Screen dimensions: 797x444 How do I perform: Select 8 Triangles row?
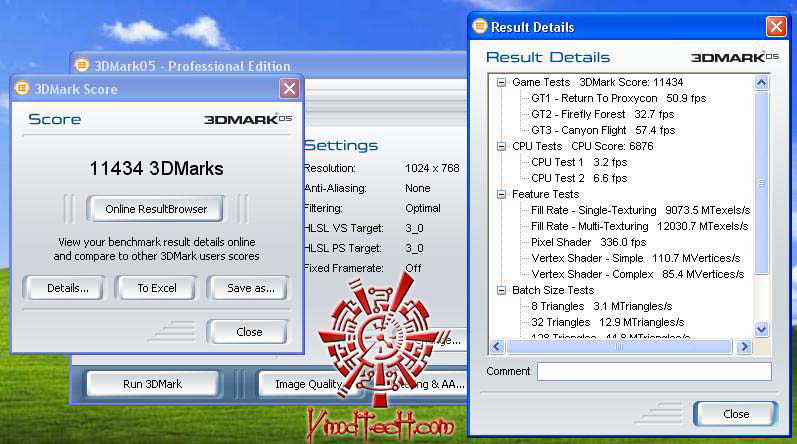[x=601, y=306]
